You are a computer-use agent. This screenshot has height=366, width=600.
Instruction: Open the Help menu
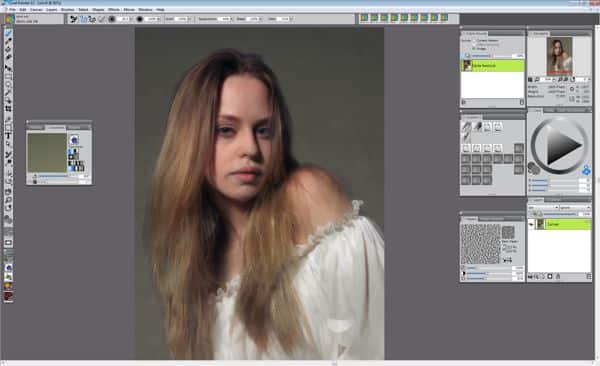161,10
